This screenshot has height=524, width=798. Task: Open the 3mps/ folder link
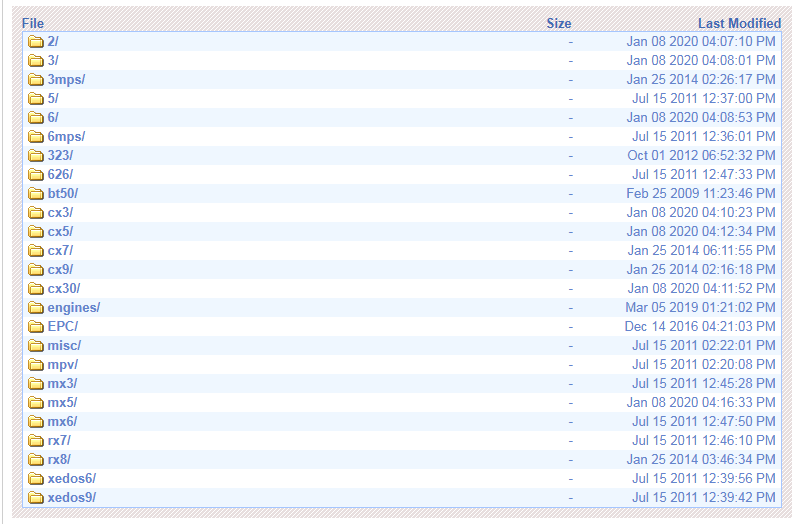(x=66, y=80)
